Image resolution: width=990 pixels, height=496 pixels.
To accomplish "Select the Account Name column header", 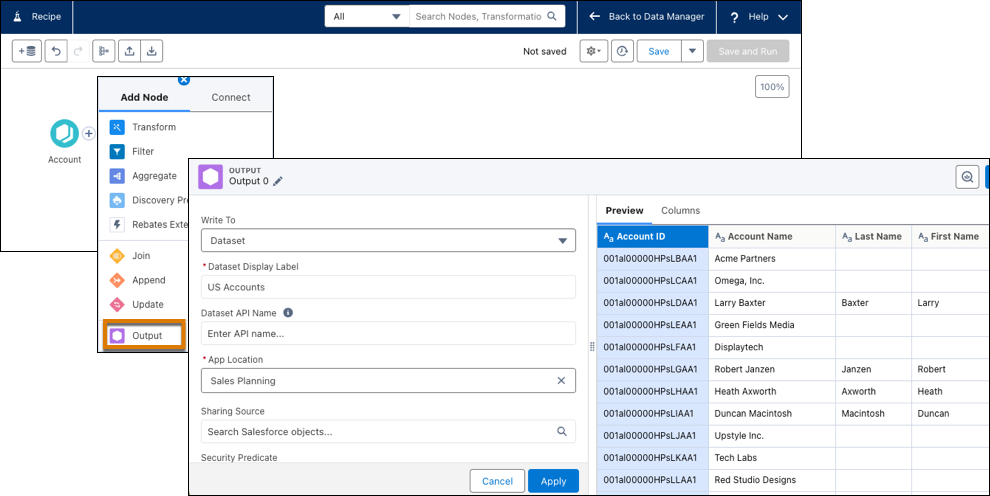I will [772, 237].
